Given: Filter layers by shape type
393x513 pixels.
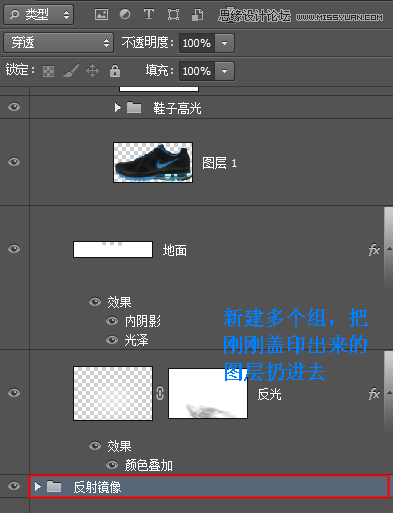Looking at the screenshot, I should 173,15.
